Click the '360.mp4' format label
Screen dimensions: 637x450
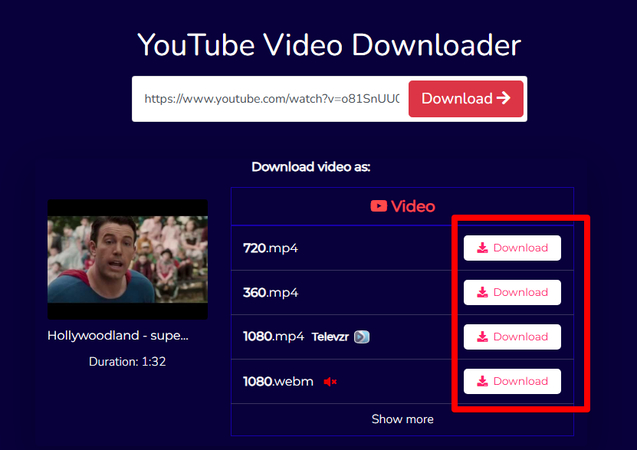coord(270,292)
